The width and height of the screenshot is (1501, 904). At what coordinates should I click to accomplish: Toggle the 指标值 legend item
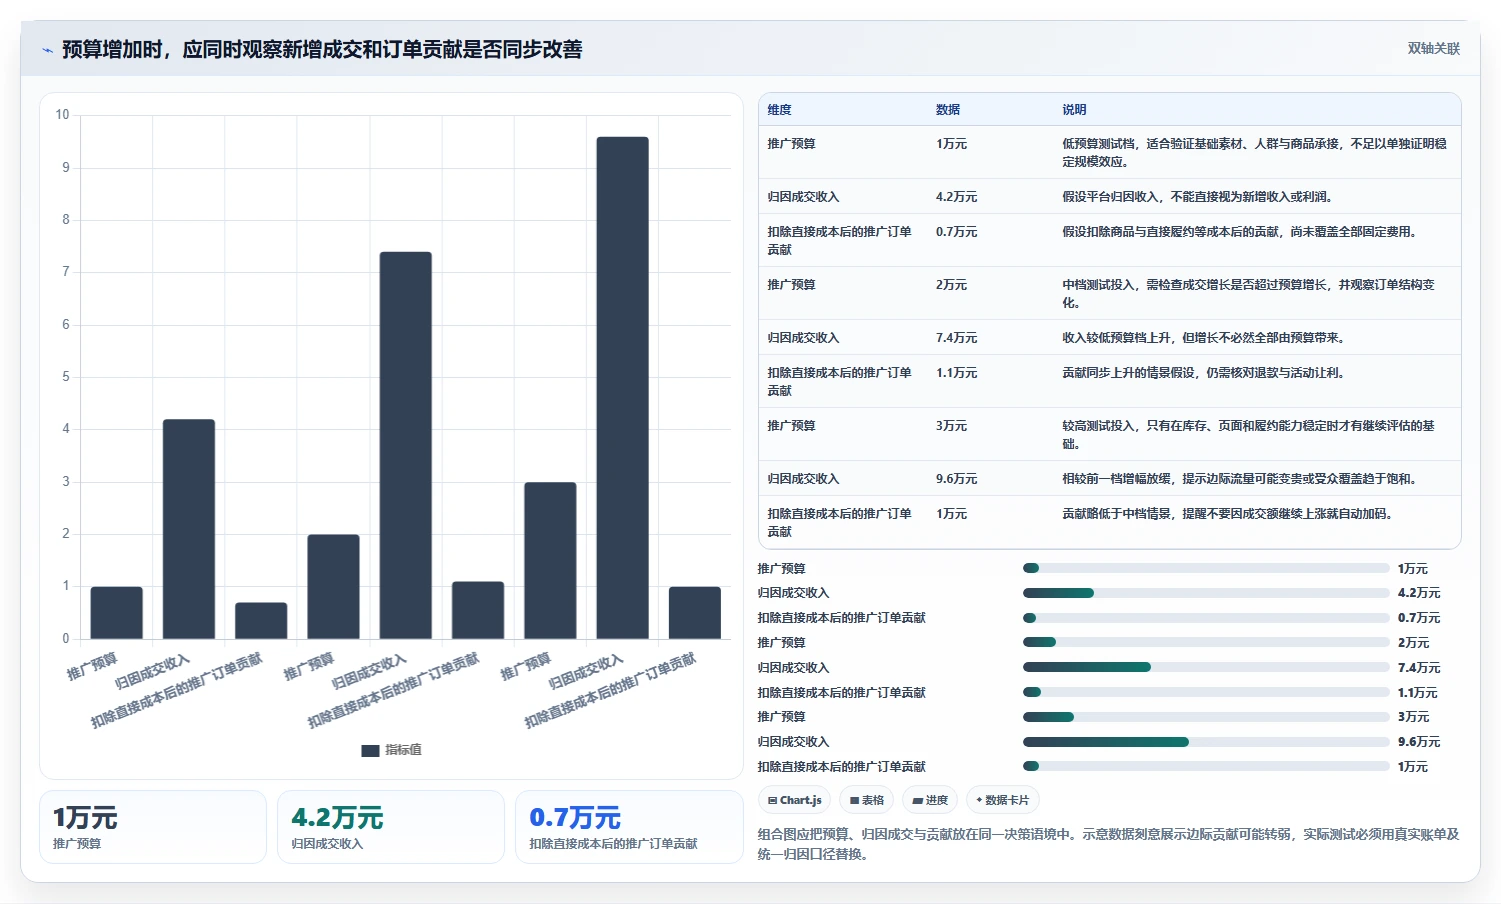tap(391, 750)
